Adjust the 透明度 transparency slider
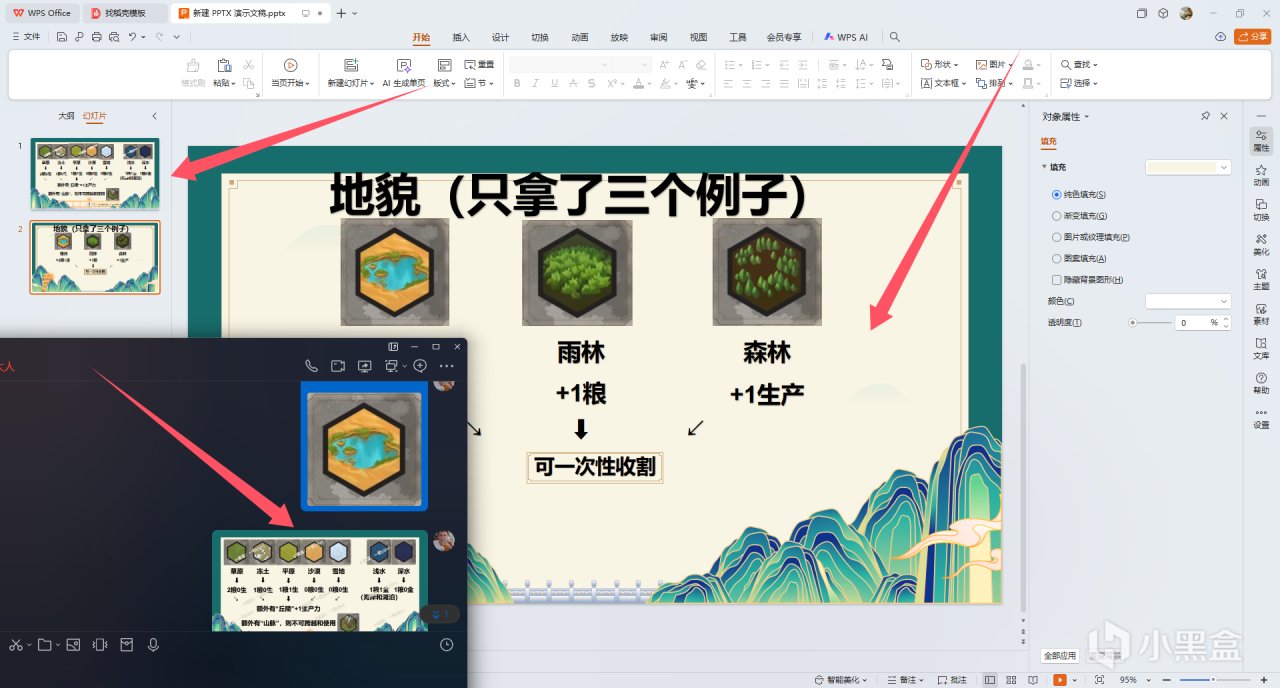 [x=1150, y=323]
